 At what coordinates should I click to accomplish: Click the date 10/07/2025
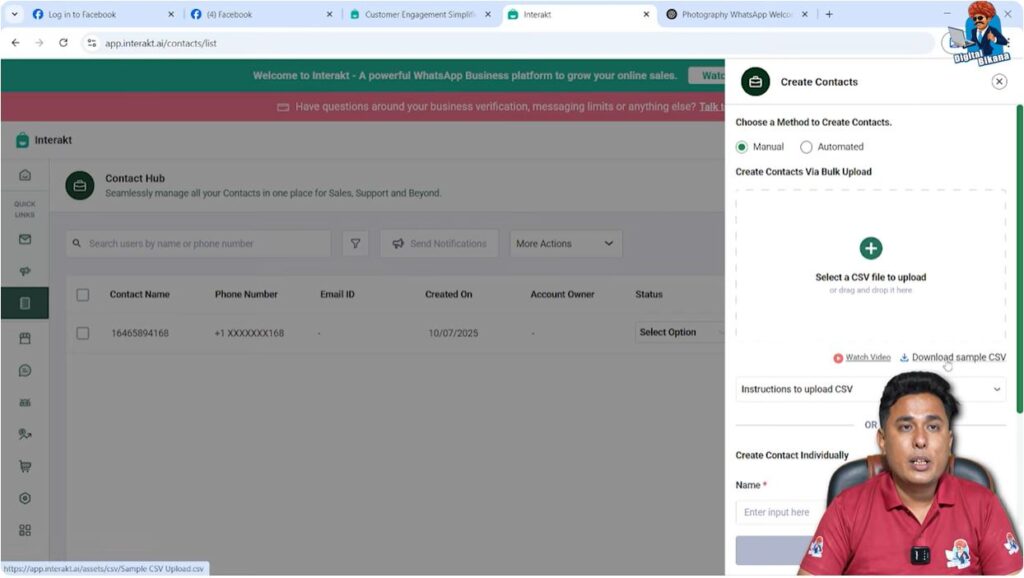pyautogui.click(x=453, y=333)
